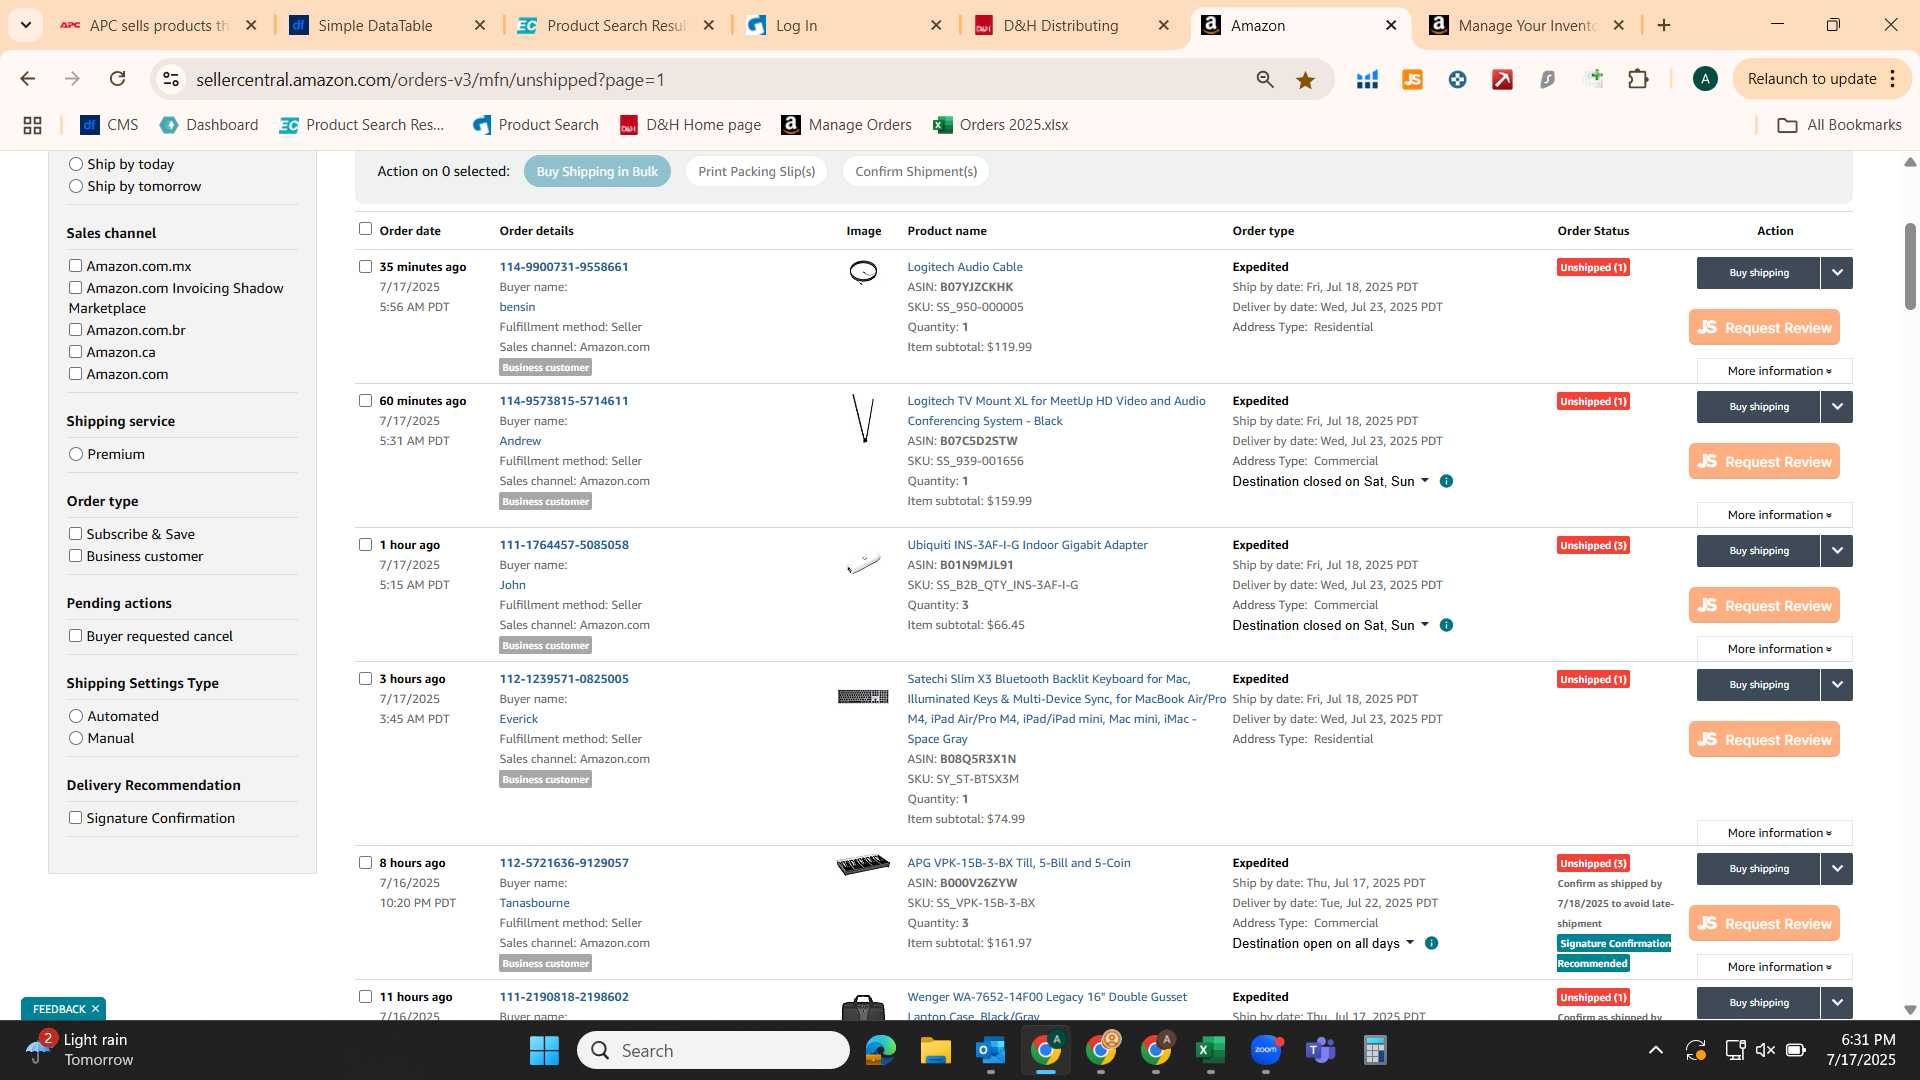Image resolution: width=1920 pixels, height=1080 pixels.
Task: Check Buyer requested cancel filter
Action: point(75,636)
